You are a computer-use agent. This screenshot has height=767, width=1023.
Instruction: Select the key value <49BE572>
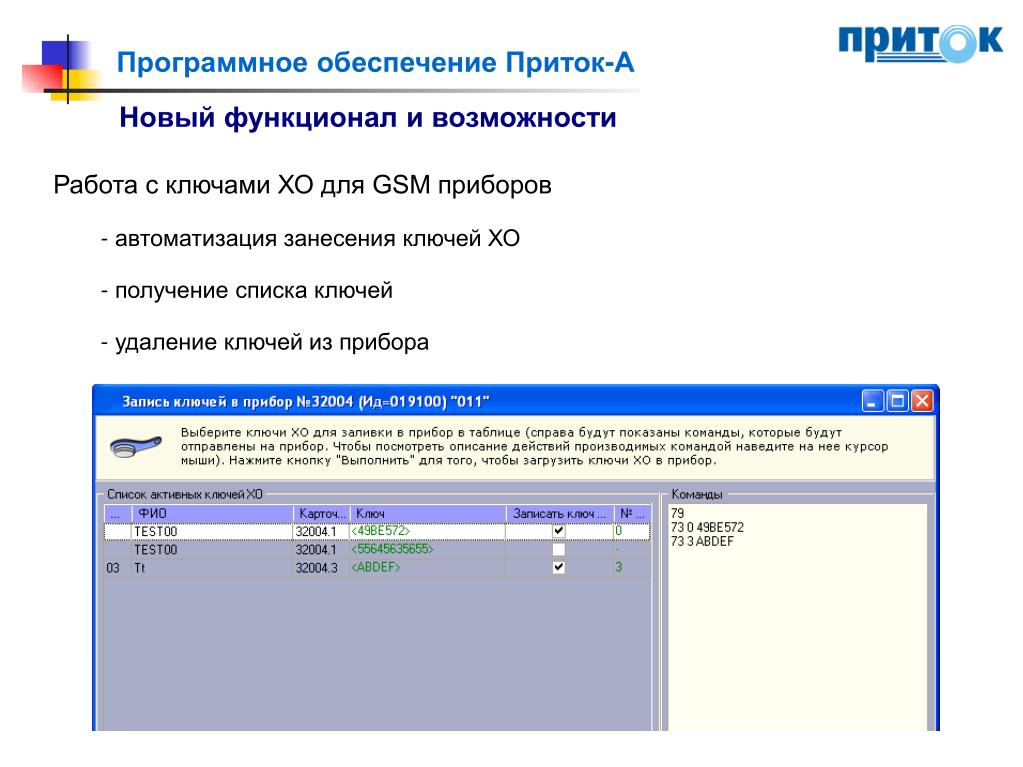(380, 531)
